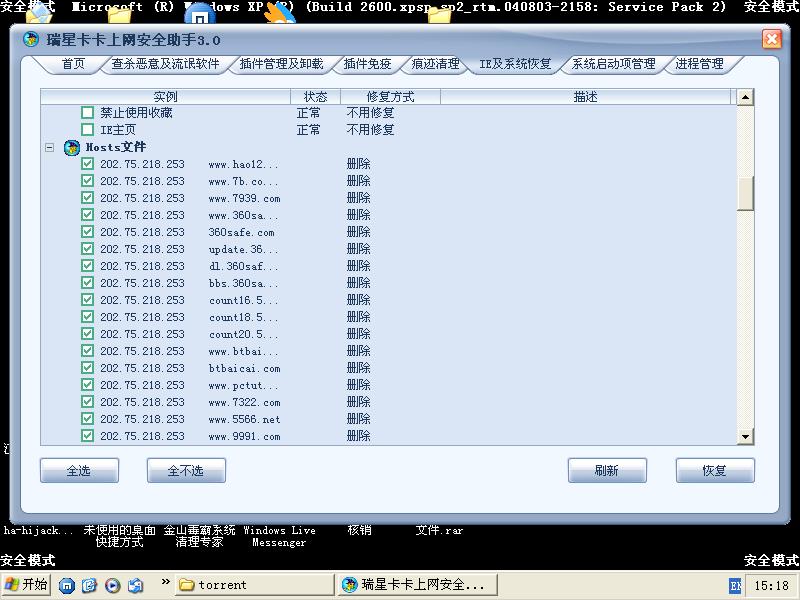Open the 系统启动项管理 tab
The image size is (800, 600).
pyautogui.click(x=614, y=64)
